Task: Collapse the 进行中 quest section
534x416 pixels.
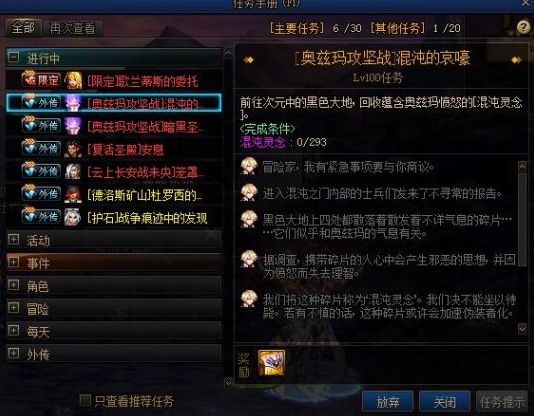Action: [x=13, y=57]
